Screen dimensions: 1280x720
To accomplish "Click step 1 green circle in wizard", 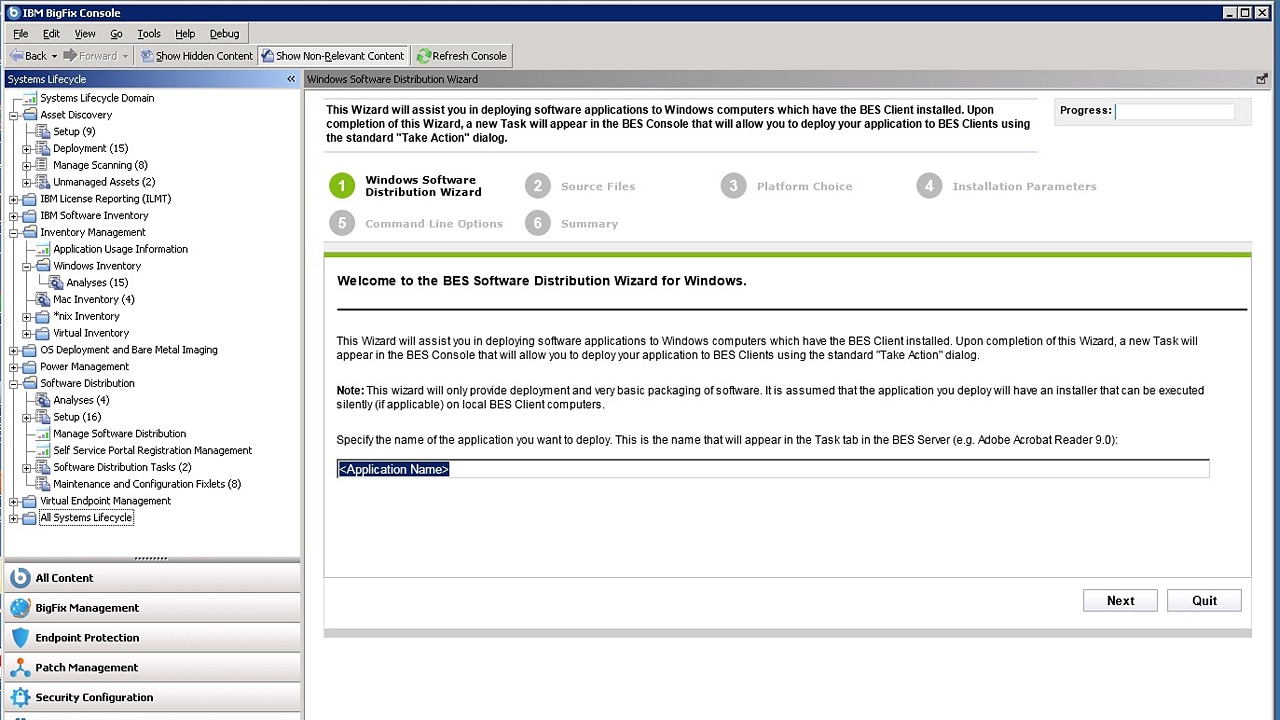I will pyautogui.click(x=342, y=186).
